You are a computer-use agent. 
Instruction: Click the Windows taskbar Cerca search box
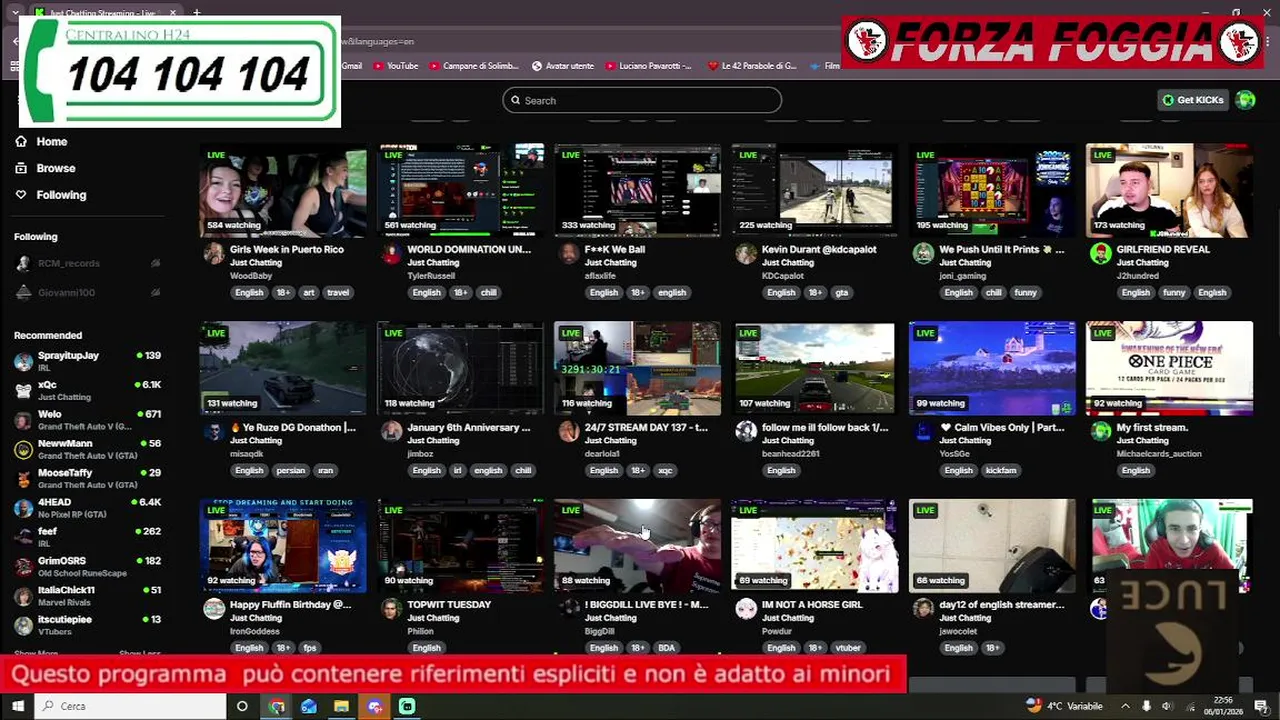(x=130, y=706)
